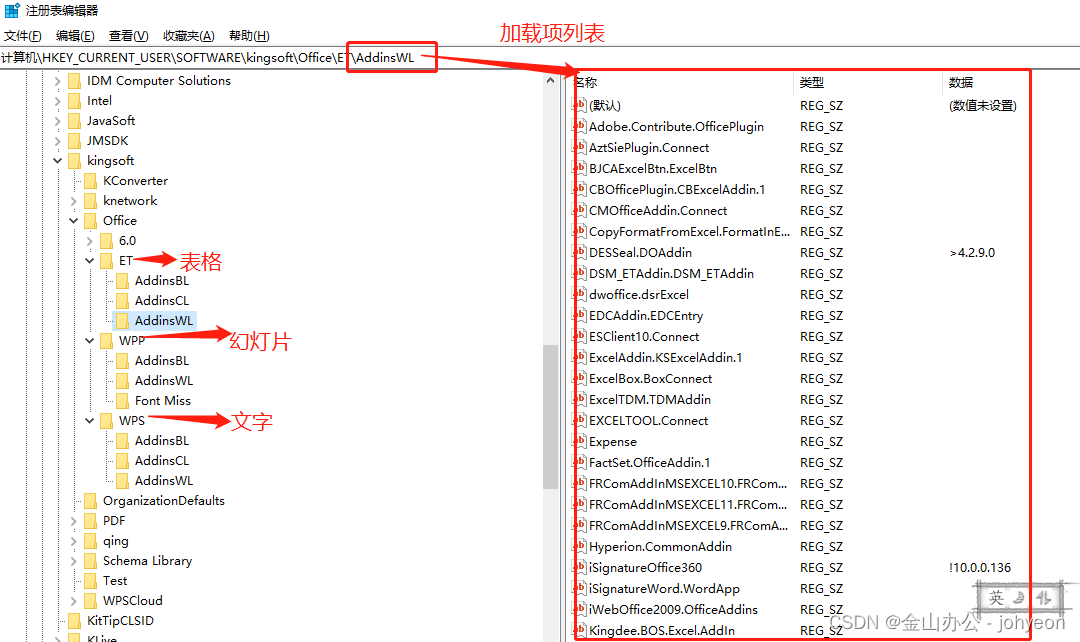Viewport: 1080px width, 642px height.
Task: Collapse the WPP key
Action: click(90, 341)
